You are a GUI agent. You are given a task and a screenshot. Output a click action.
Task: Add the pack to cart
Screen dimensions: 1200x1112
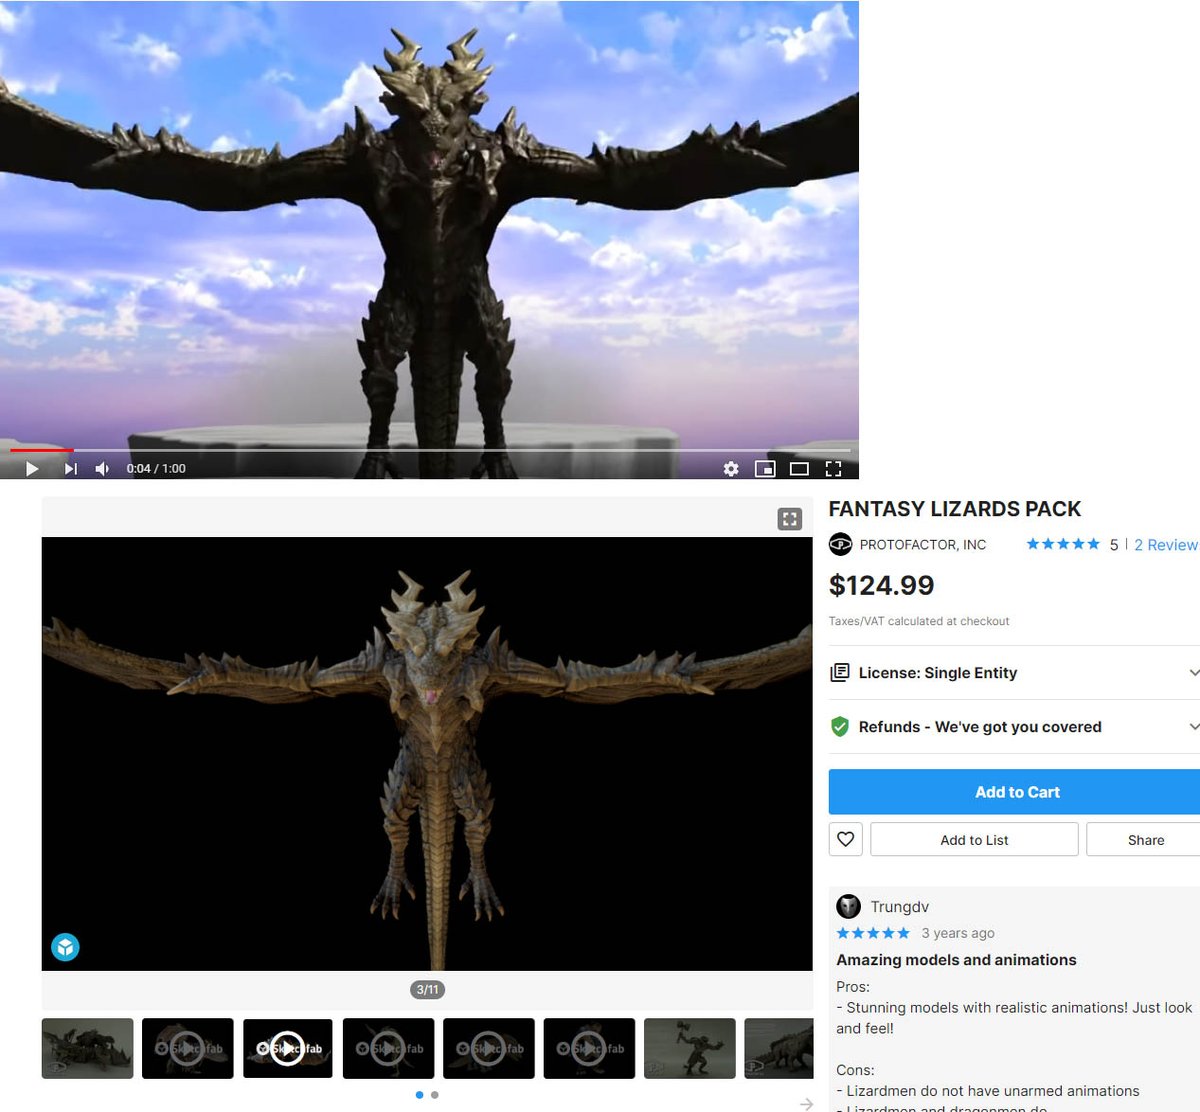coord(1014,792)
